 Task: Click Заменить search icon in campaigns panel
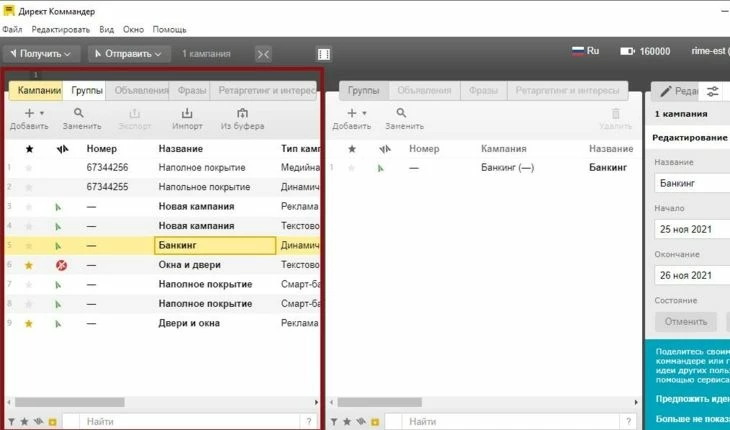pyautogui.click(x=79, y=113)
